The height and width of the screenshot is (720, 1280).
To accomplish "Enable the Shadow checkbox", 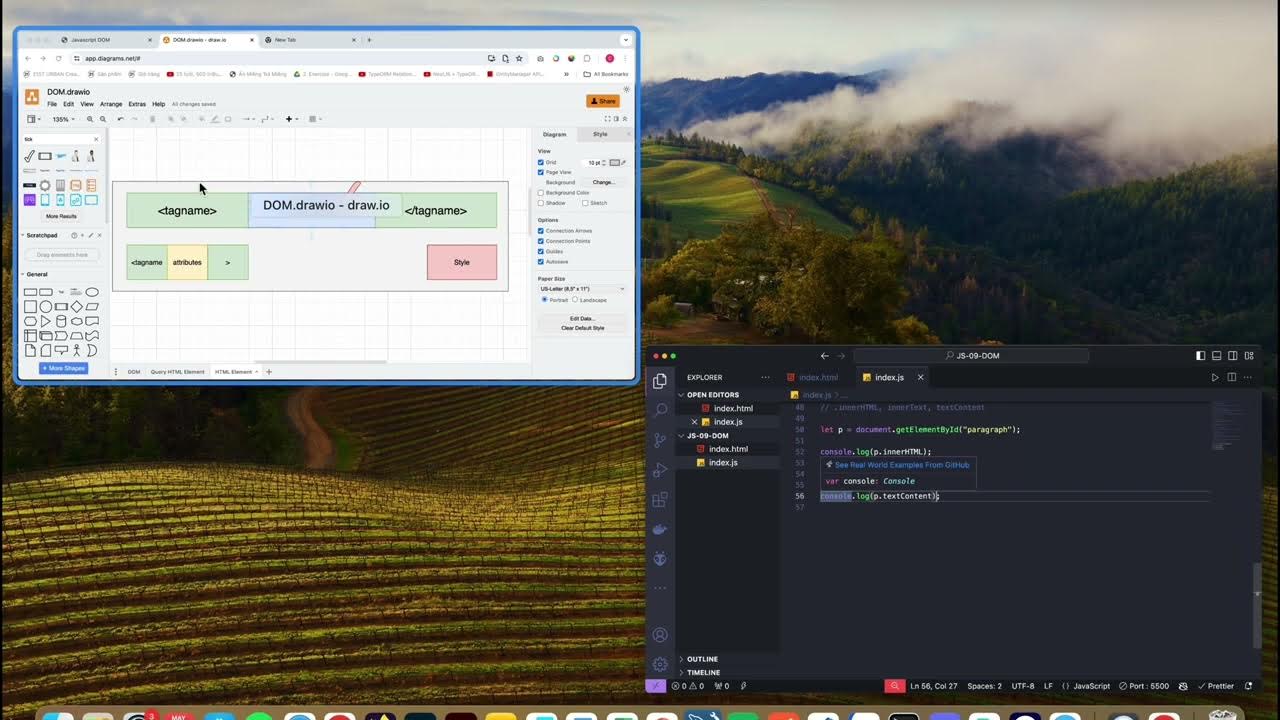I will pos(541,203).
